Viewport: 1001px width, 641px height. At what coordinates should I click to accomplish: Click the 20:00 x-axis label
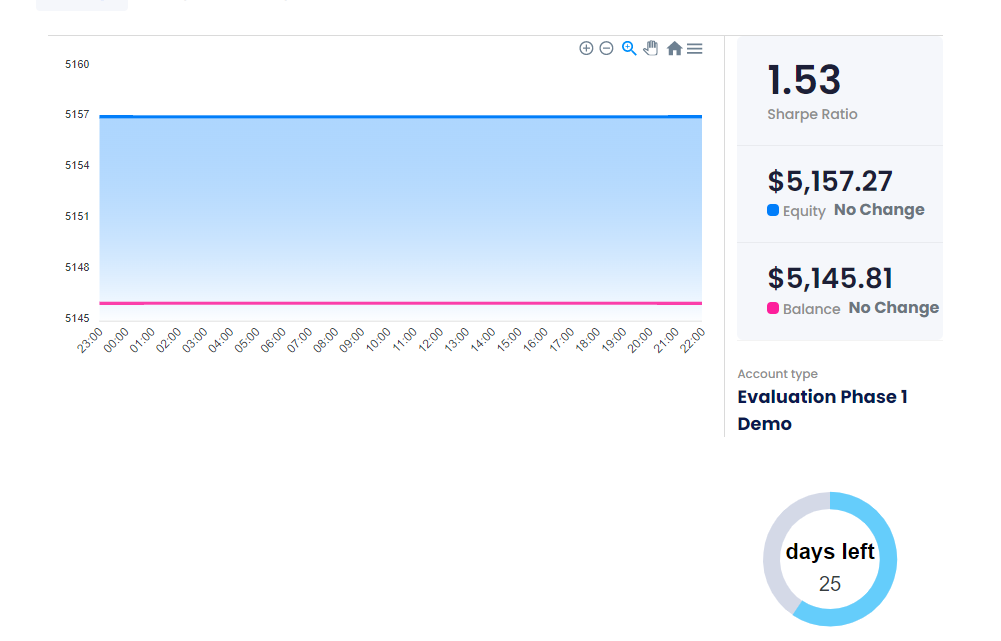click(x=640, y=340)
